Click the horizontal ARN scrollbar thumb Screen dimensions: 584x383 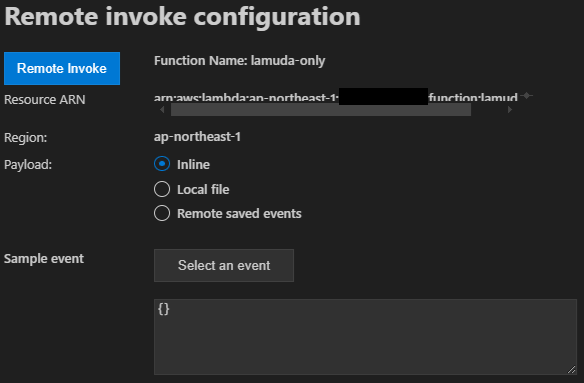(321, 110)
